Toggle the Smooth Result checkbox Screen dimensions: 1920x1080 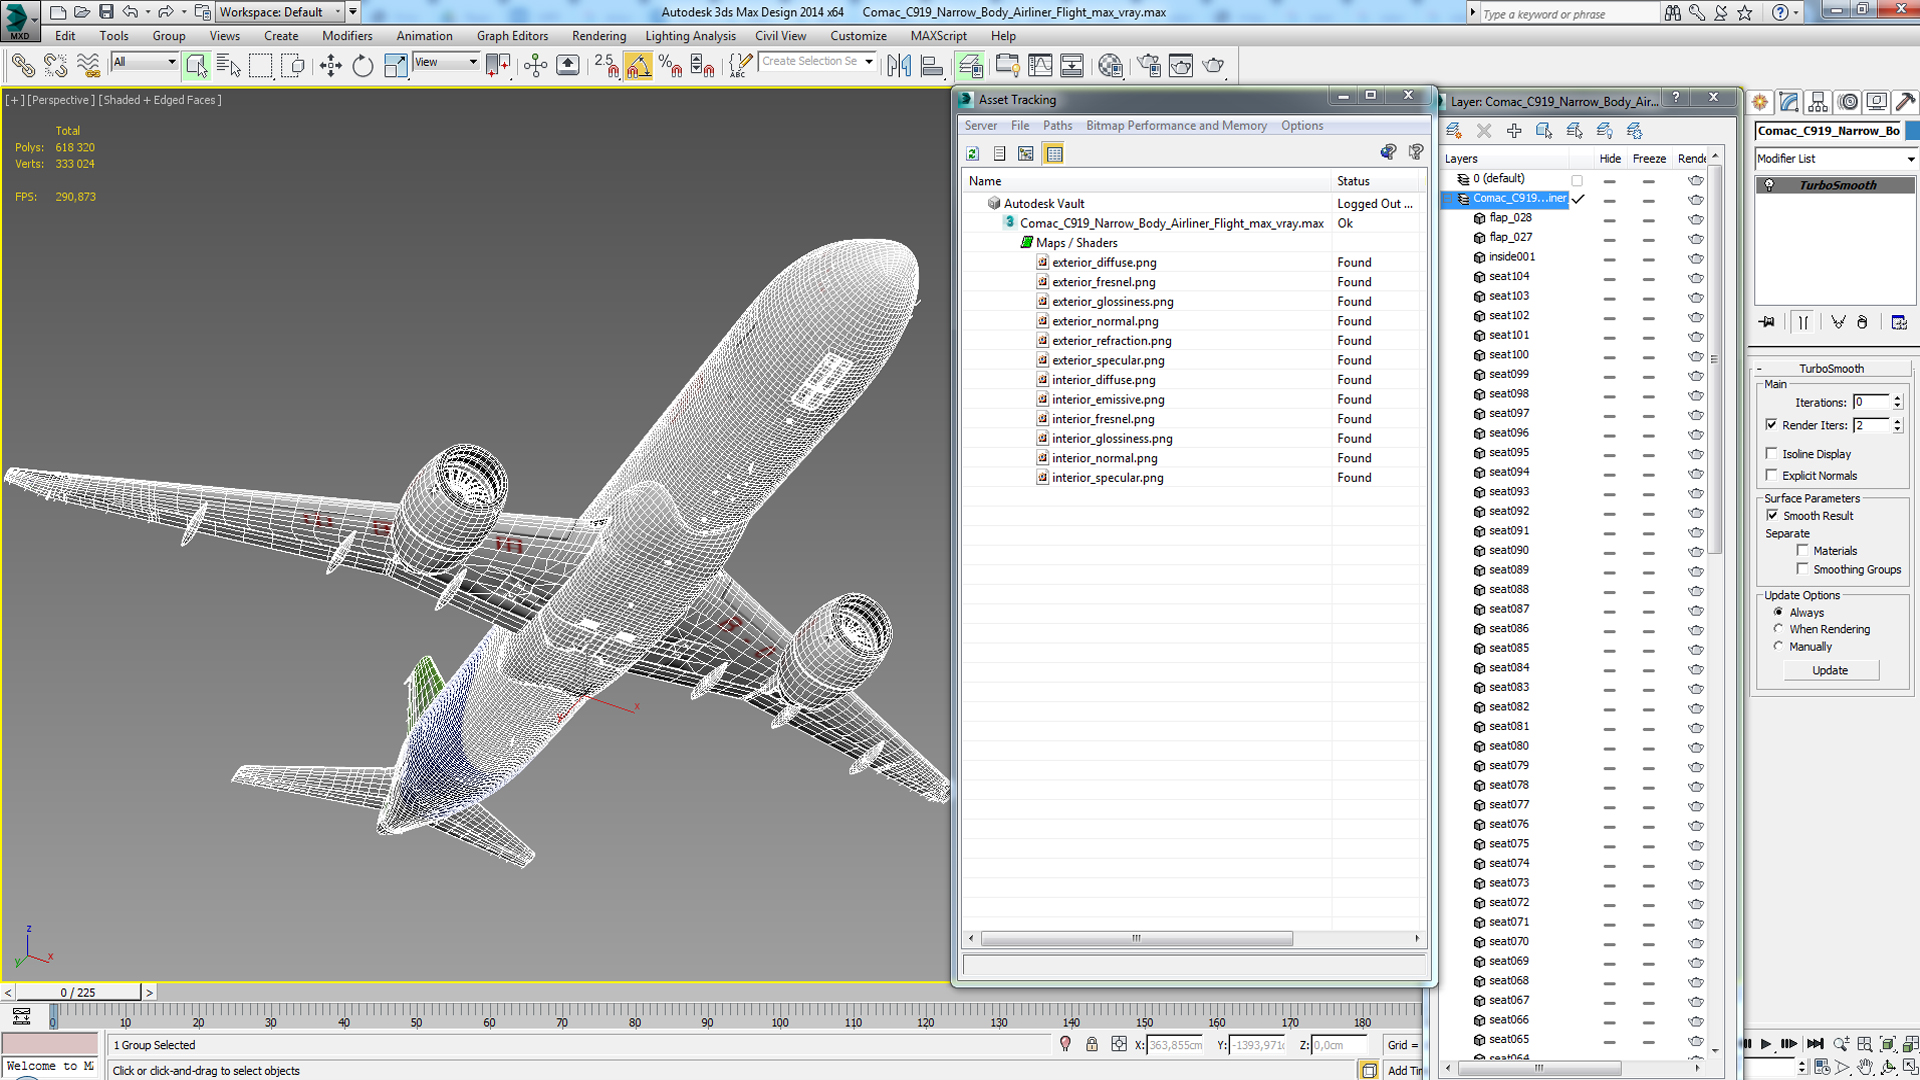point(1772,515)
